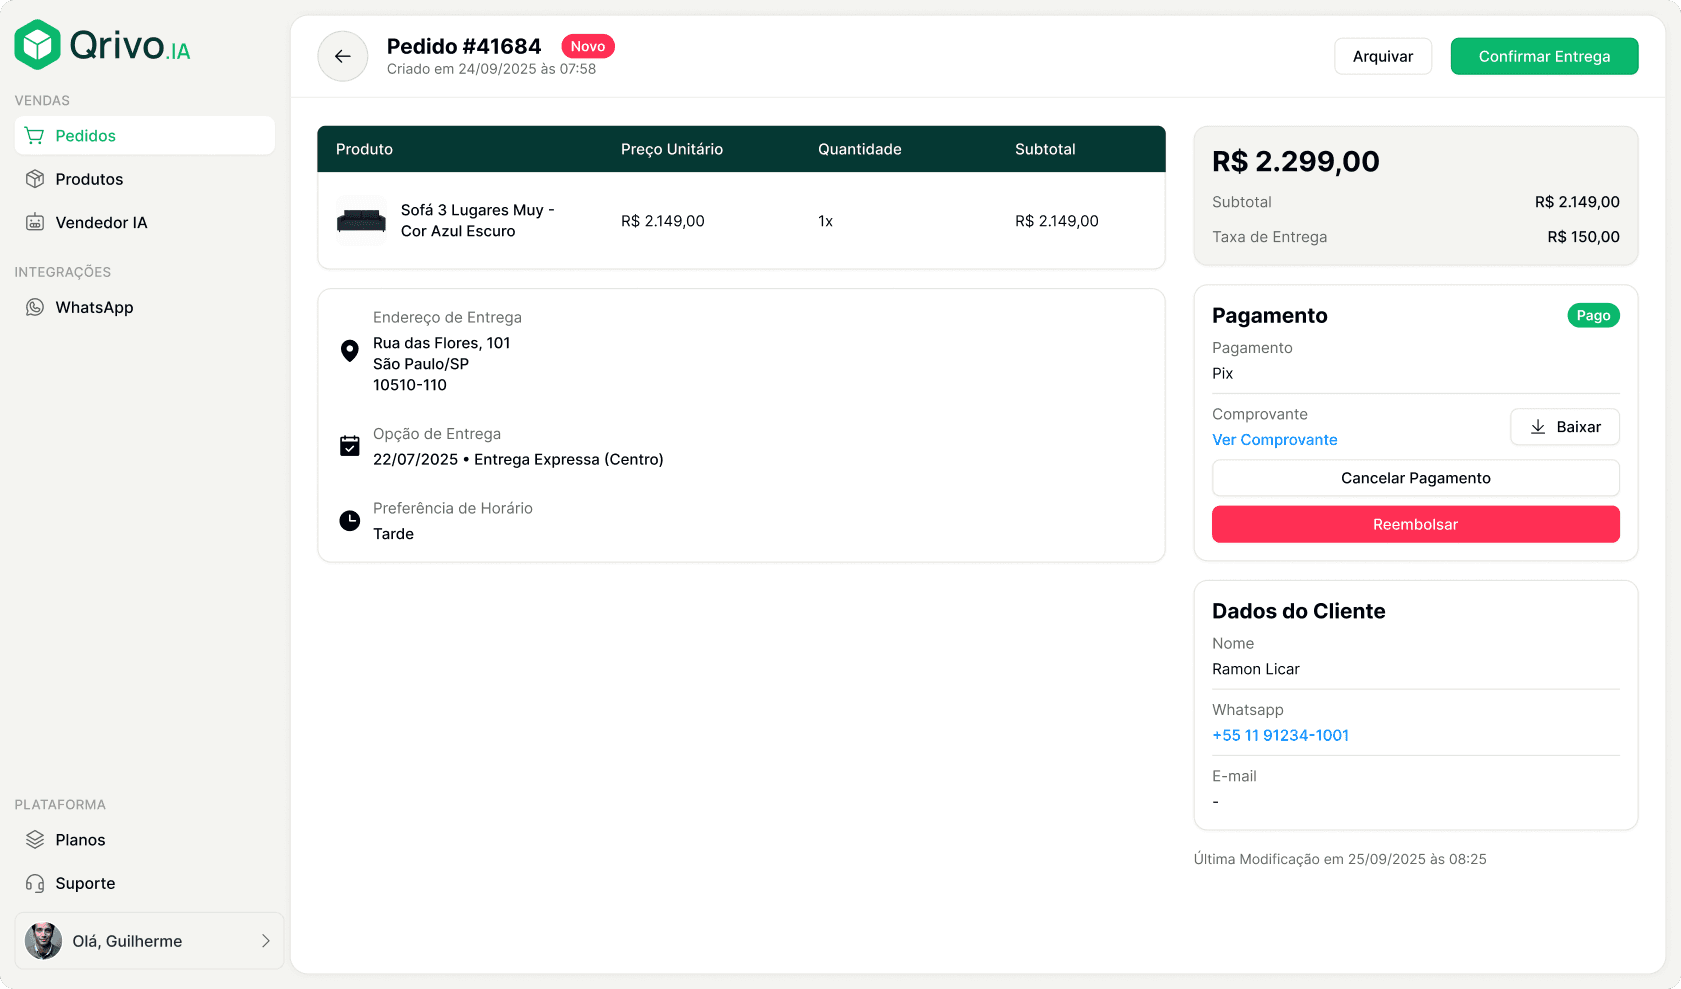Click the WhatsApp integration icon
The height and width of the screenshot is (989, 1681).
pyautogui.click(x=36, y=307)
